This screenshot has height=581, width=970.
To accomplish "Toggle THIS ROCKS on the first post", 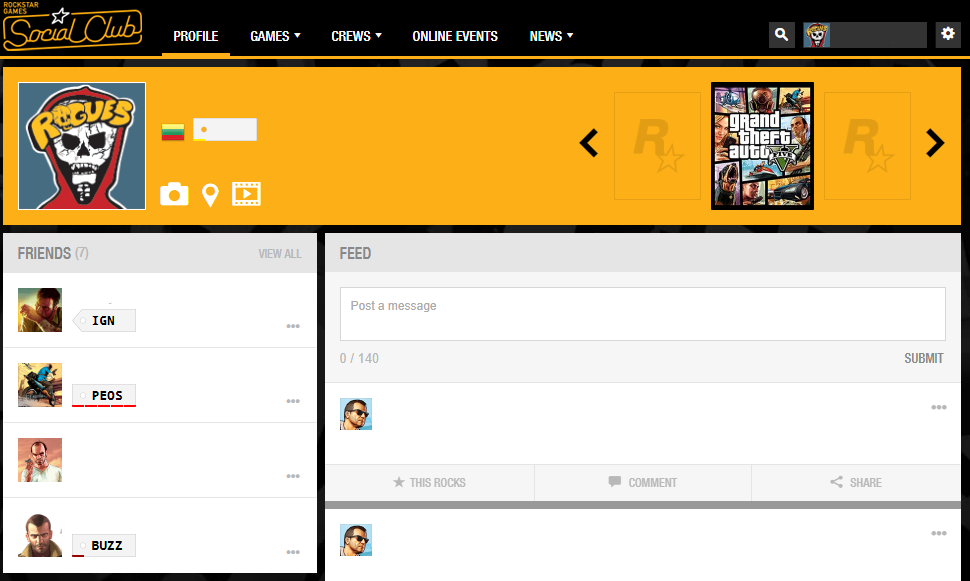I will (x=429, y=483).
